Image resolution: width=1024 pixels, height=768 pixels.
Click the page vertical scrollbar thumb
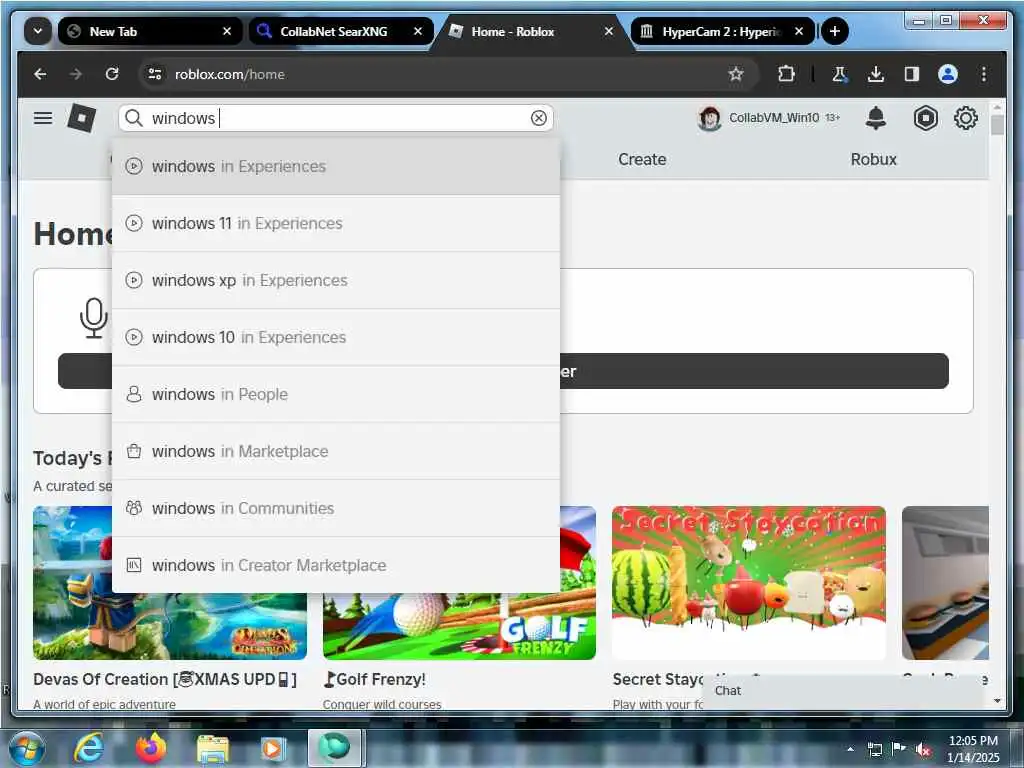tap(997, 125)
